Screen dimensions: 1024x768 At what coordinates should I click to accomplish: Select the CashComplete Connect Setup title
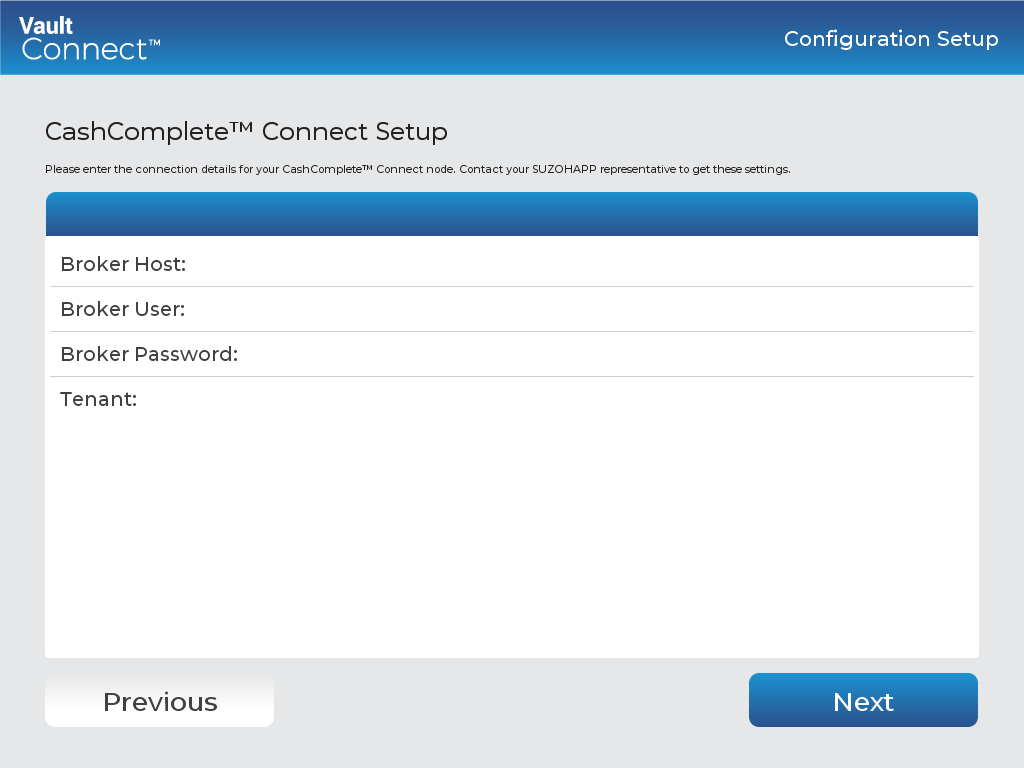pos(246,131)
